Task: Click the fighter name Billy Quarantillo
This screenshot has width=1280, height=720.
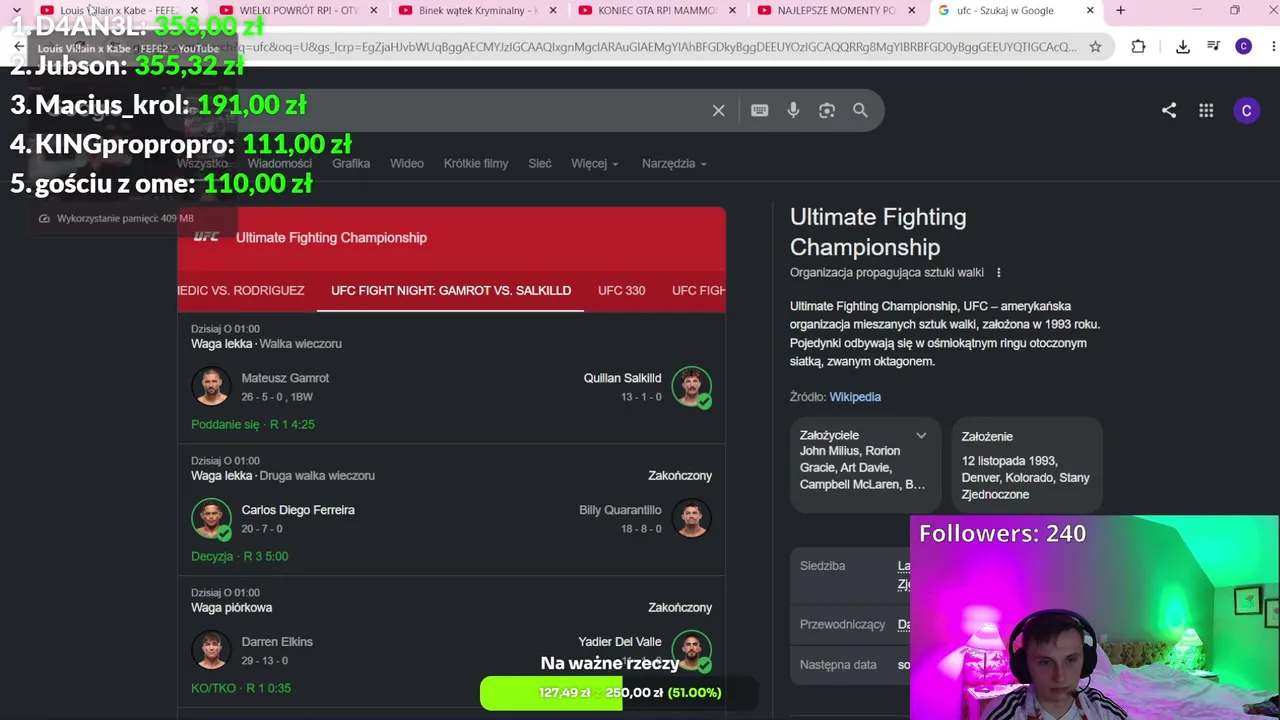Action: tap(620, 510)
